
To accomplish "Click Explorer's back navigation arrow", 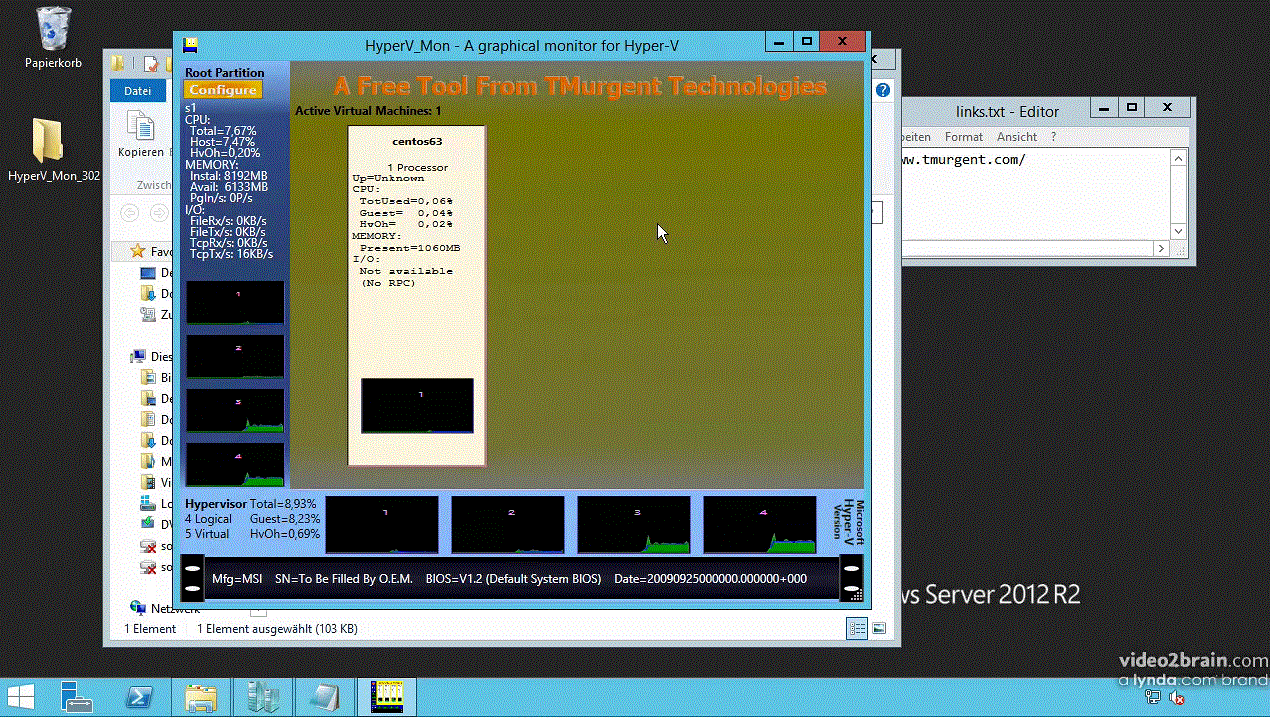I will pos(129,213).
